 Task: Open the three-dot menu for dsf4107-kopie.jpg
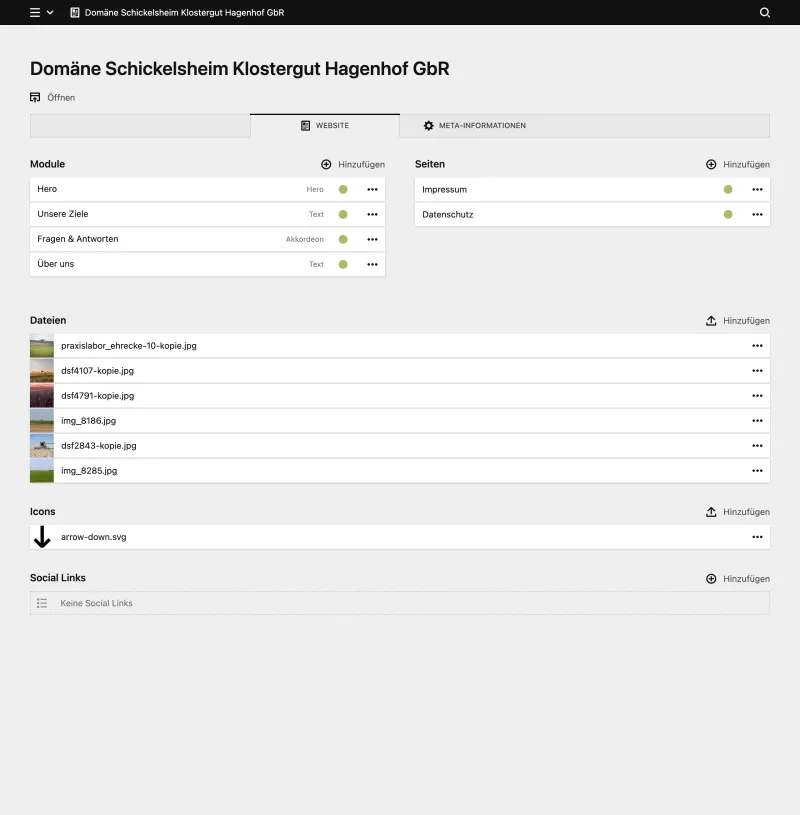pyautogui.click(x=757, y=370)
